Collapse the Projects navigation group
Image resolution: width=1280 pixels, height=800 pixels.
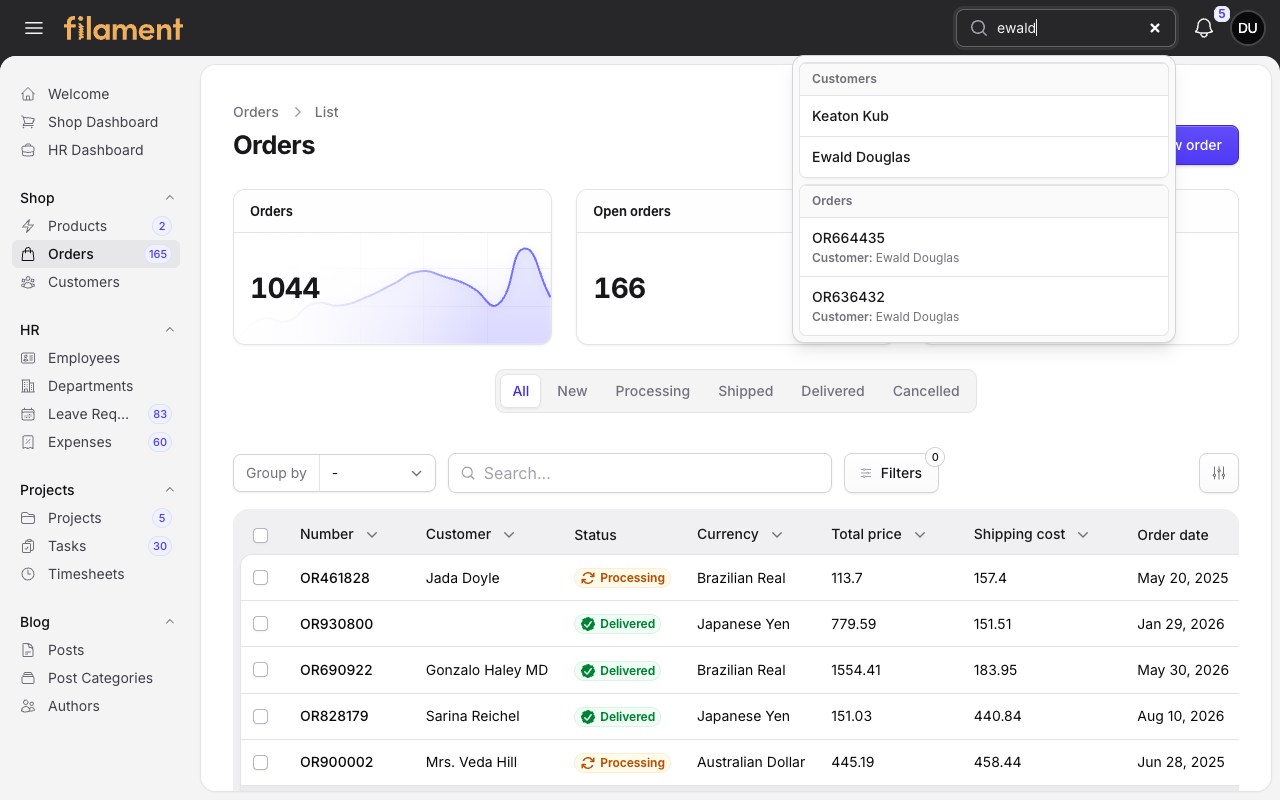coord(170,490)
